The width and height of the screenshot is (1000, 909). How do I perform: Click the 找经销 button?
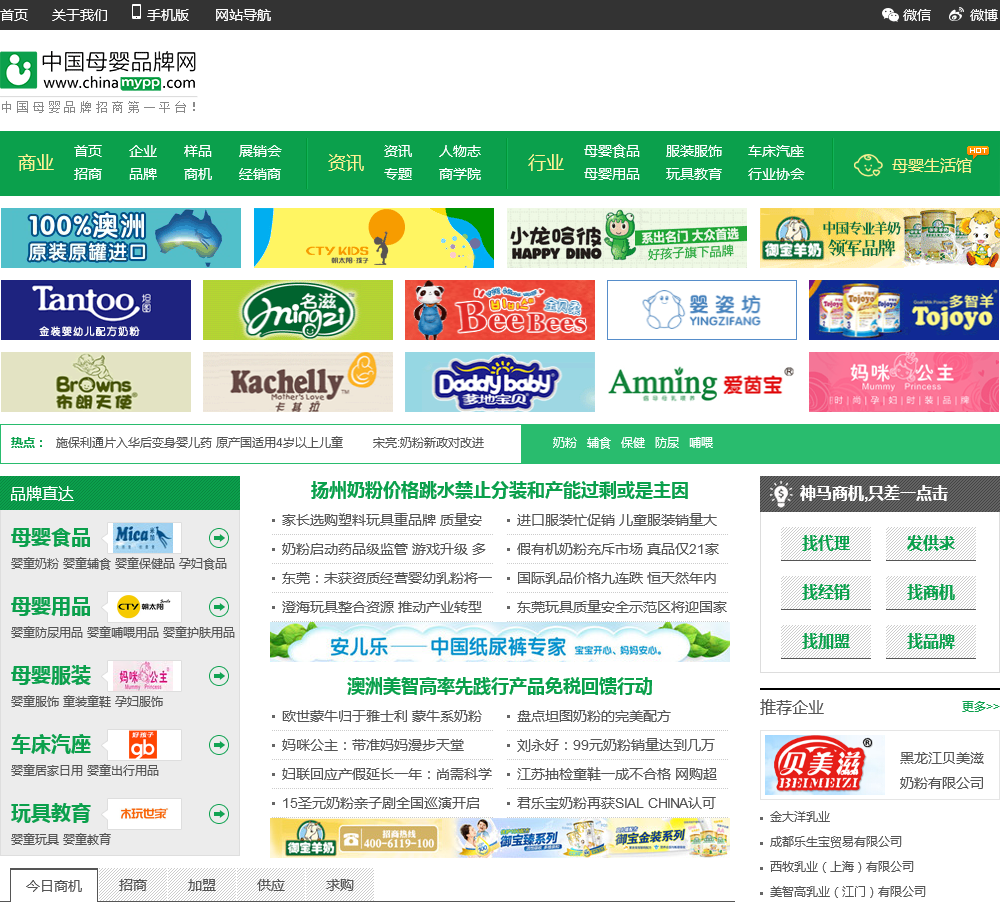pos(825,593)
